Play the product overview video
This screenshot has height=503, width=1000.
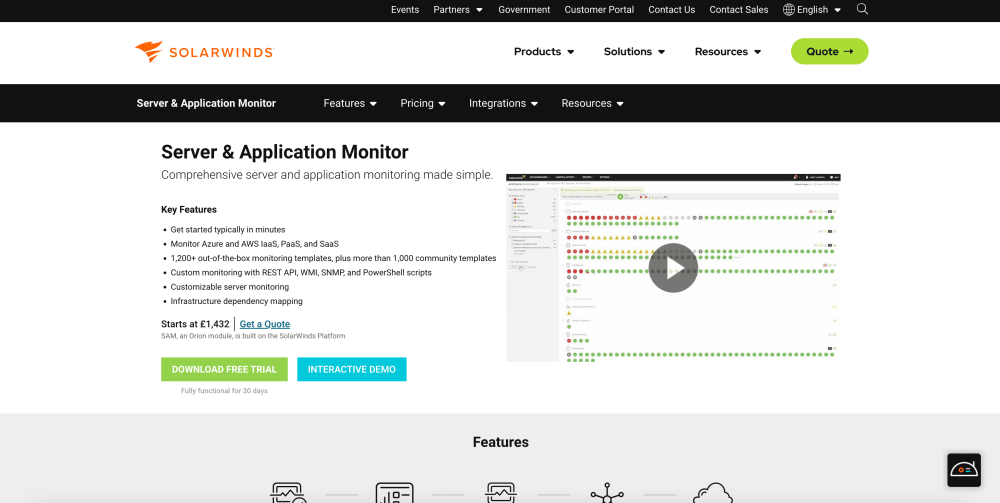coord(673,268)
